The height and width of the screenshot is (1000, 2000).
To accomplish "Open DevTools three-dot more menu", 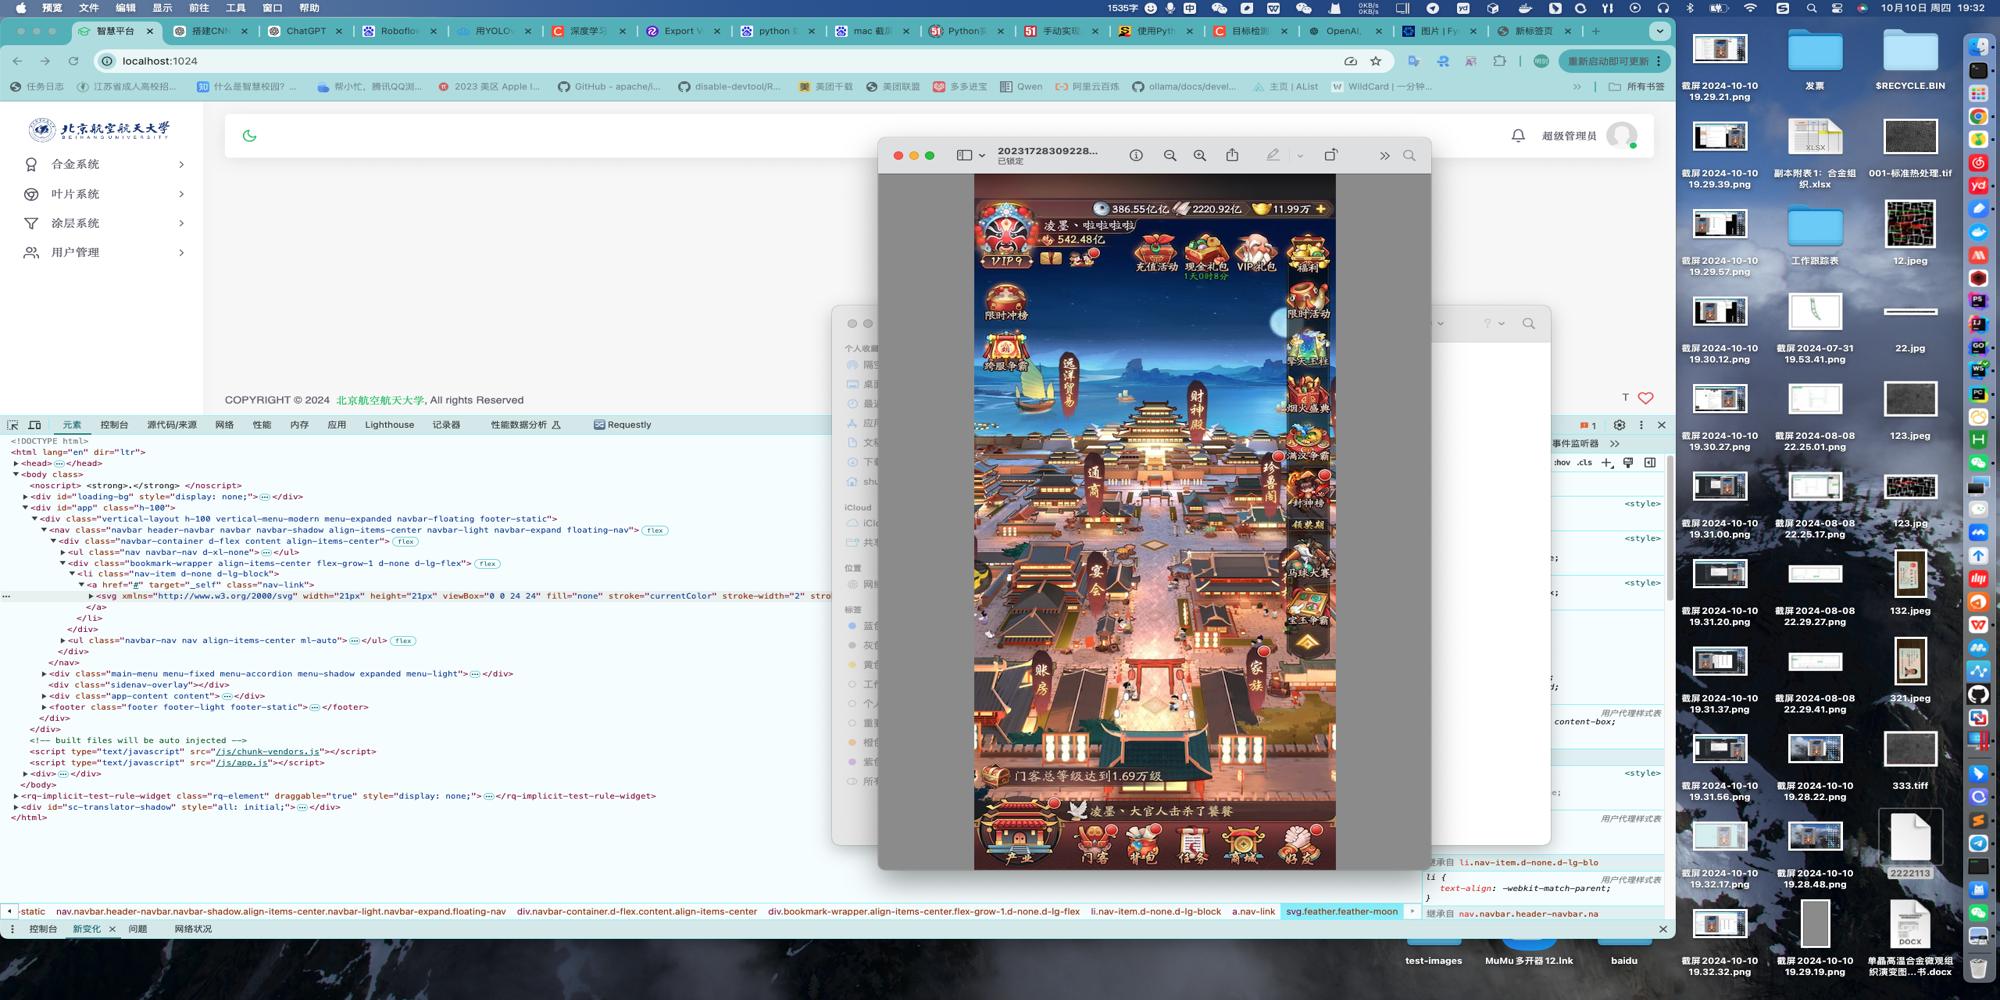I will [1641, 425].
